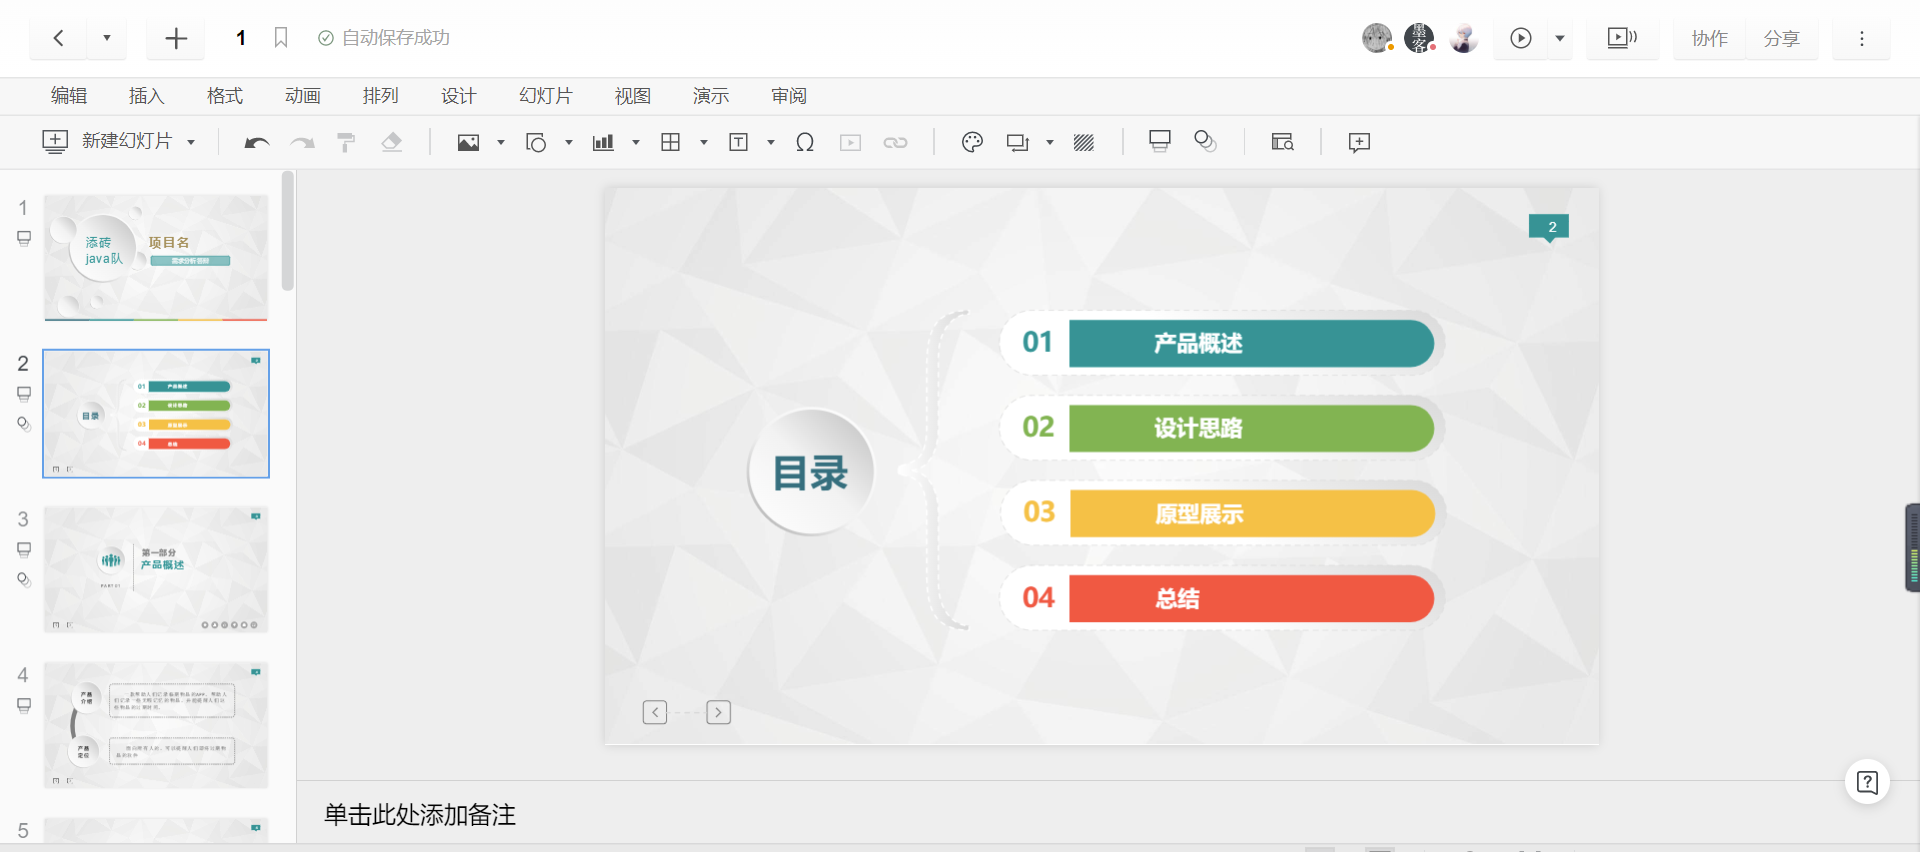
Task: Bookmark this document with the bookmark icon
Action: (x=281, y=38)
